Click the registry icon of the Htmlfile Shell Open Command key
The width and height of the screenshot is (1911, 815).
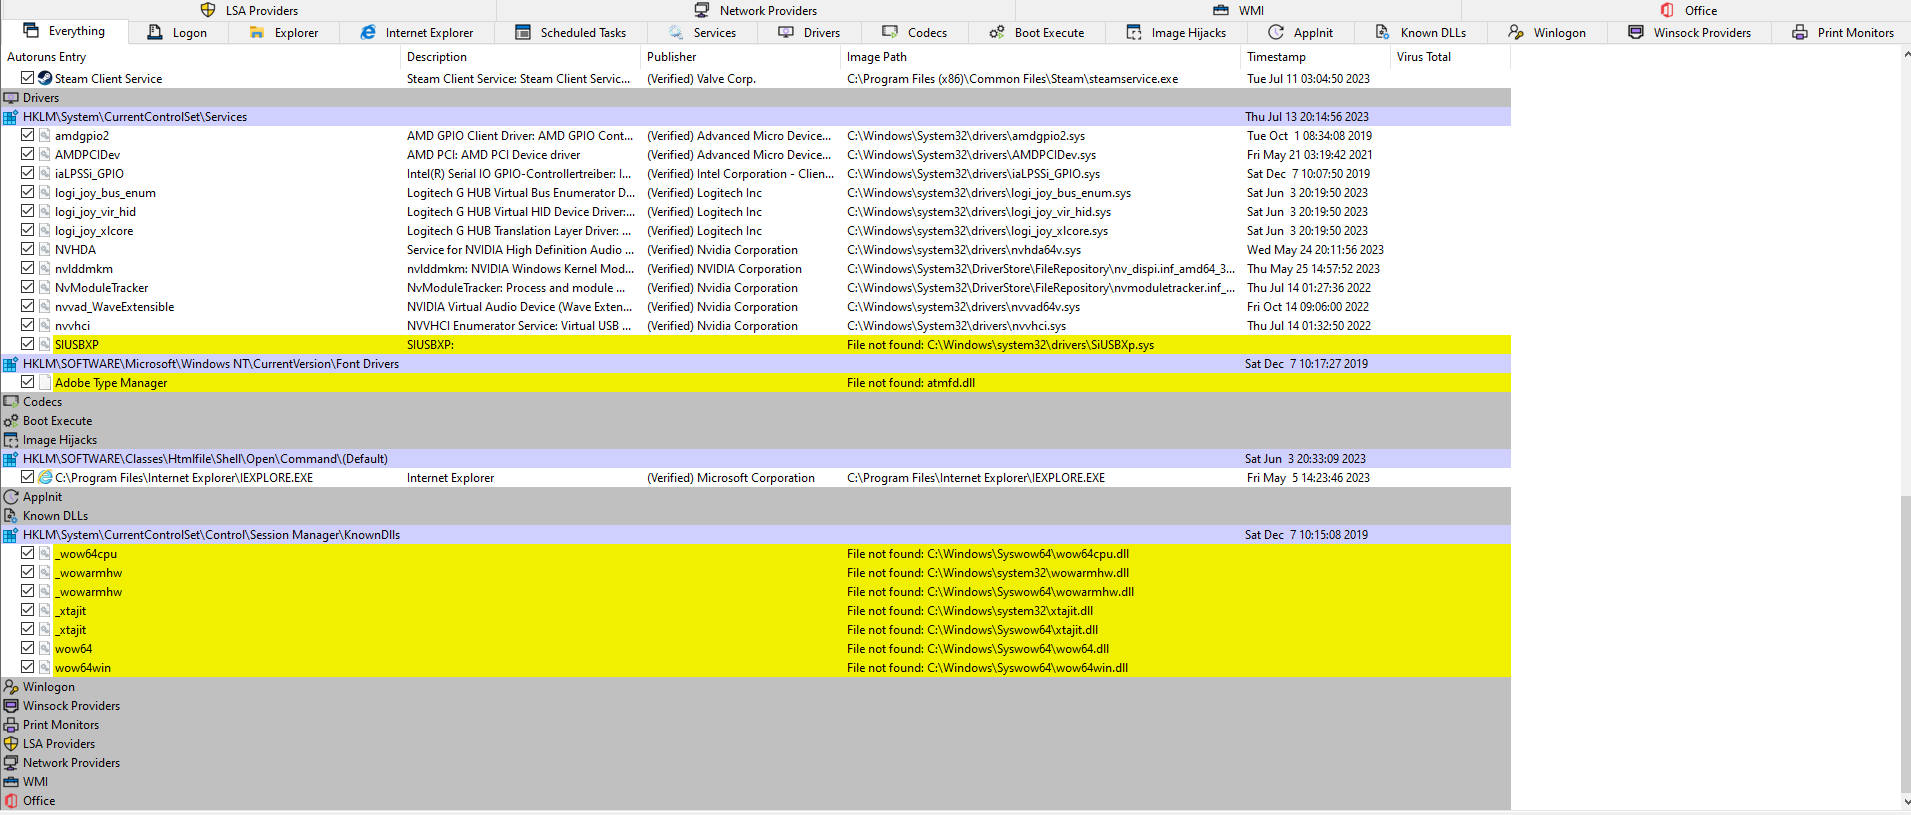(x=10, y=459)
